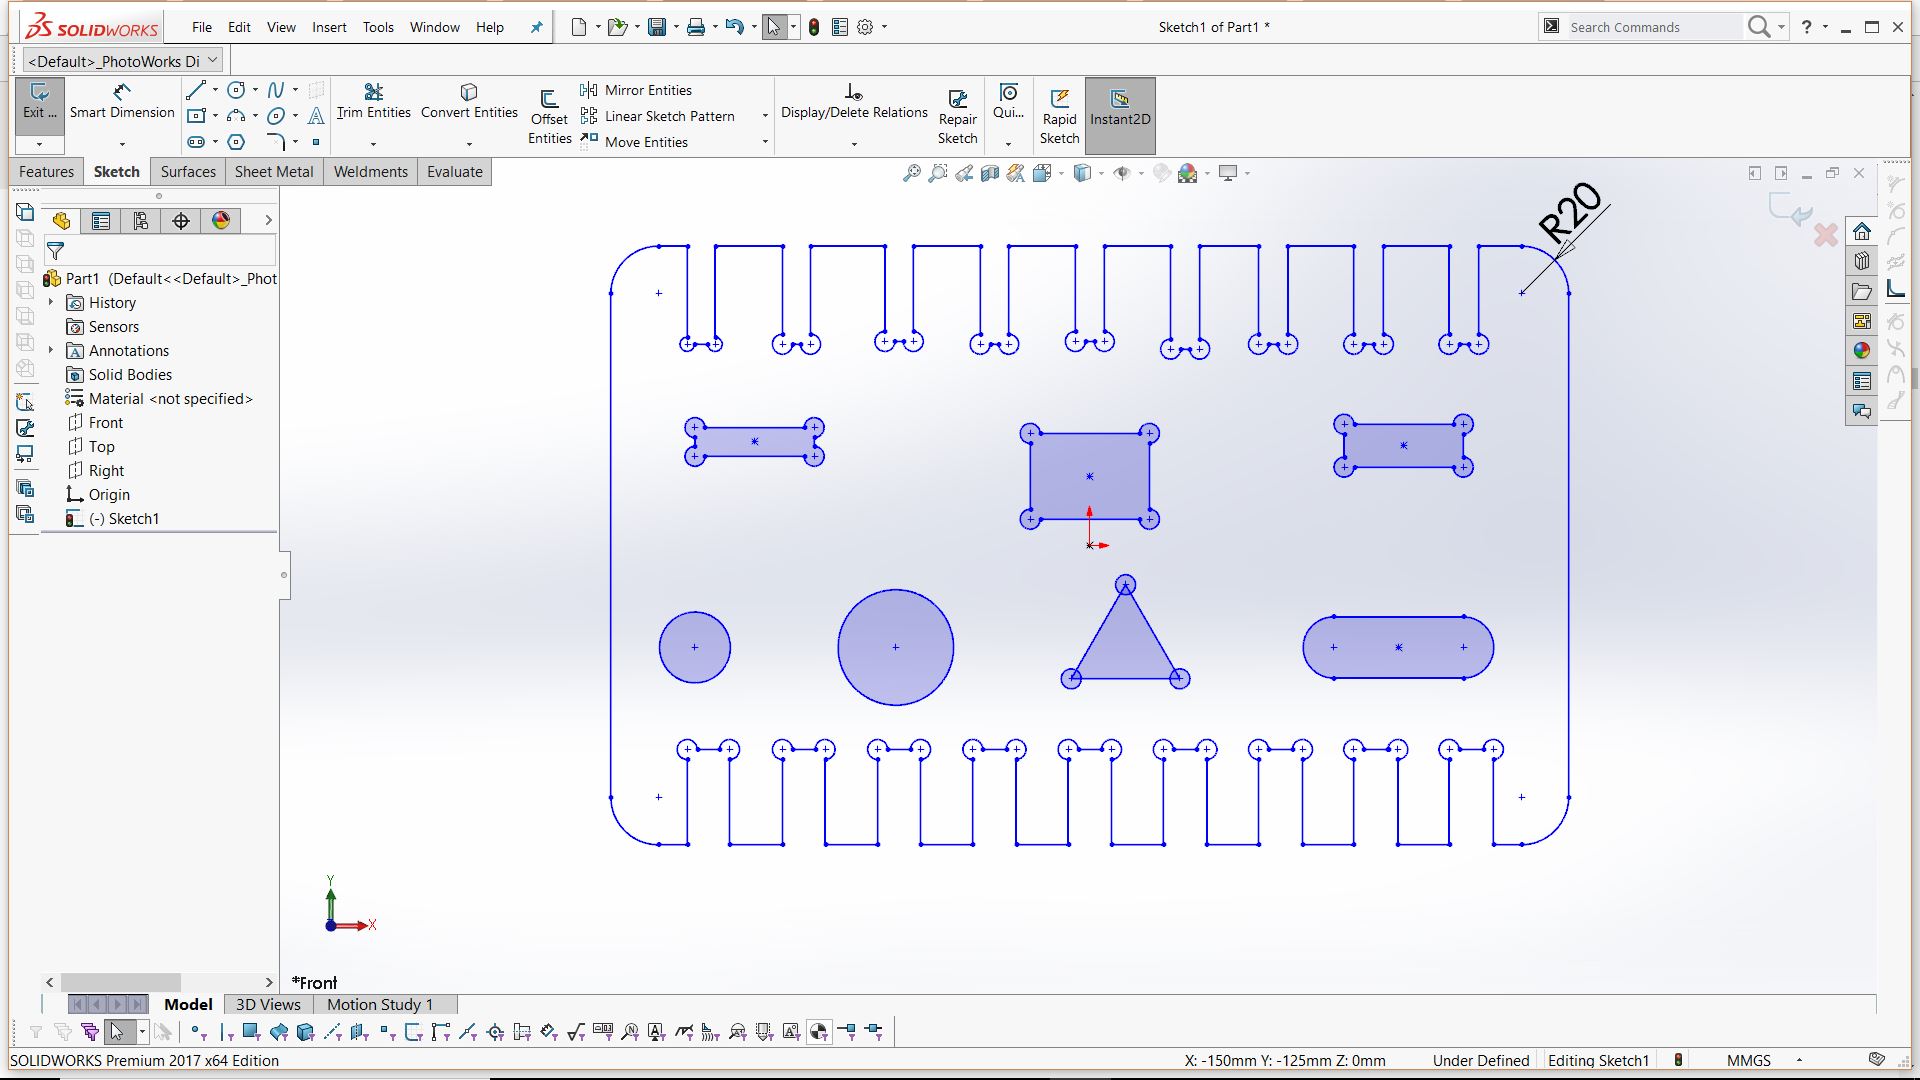Viewport: 1920px width, 1080px height.
Task: Toggle the red sketch cancel X corner icon
Action: click(x=1825, y=235)
